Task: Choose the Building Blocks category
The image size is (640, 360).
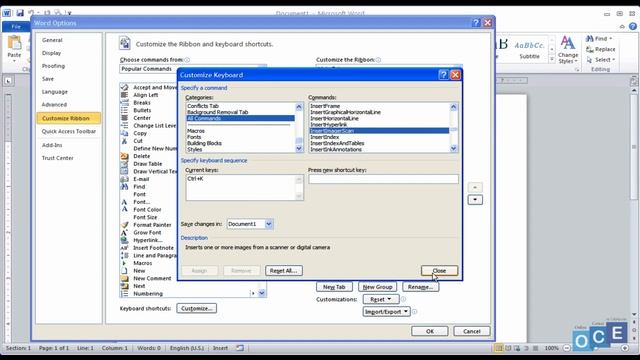Action: 204,143
